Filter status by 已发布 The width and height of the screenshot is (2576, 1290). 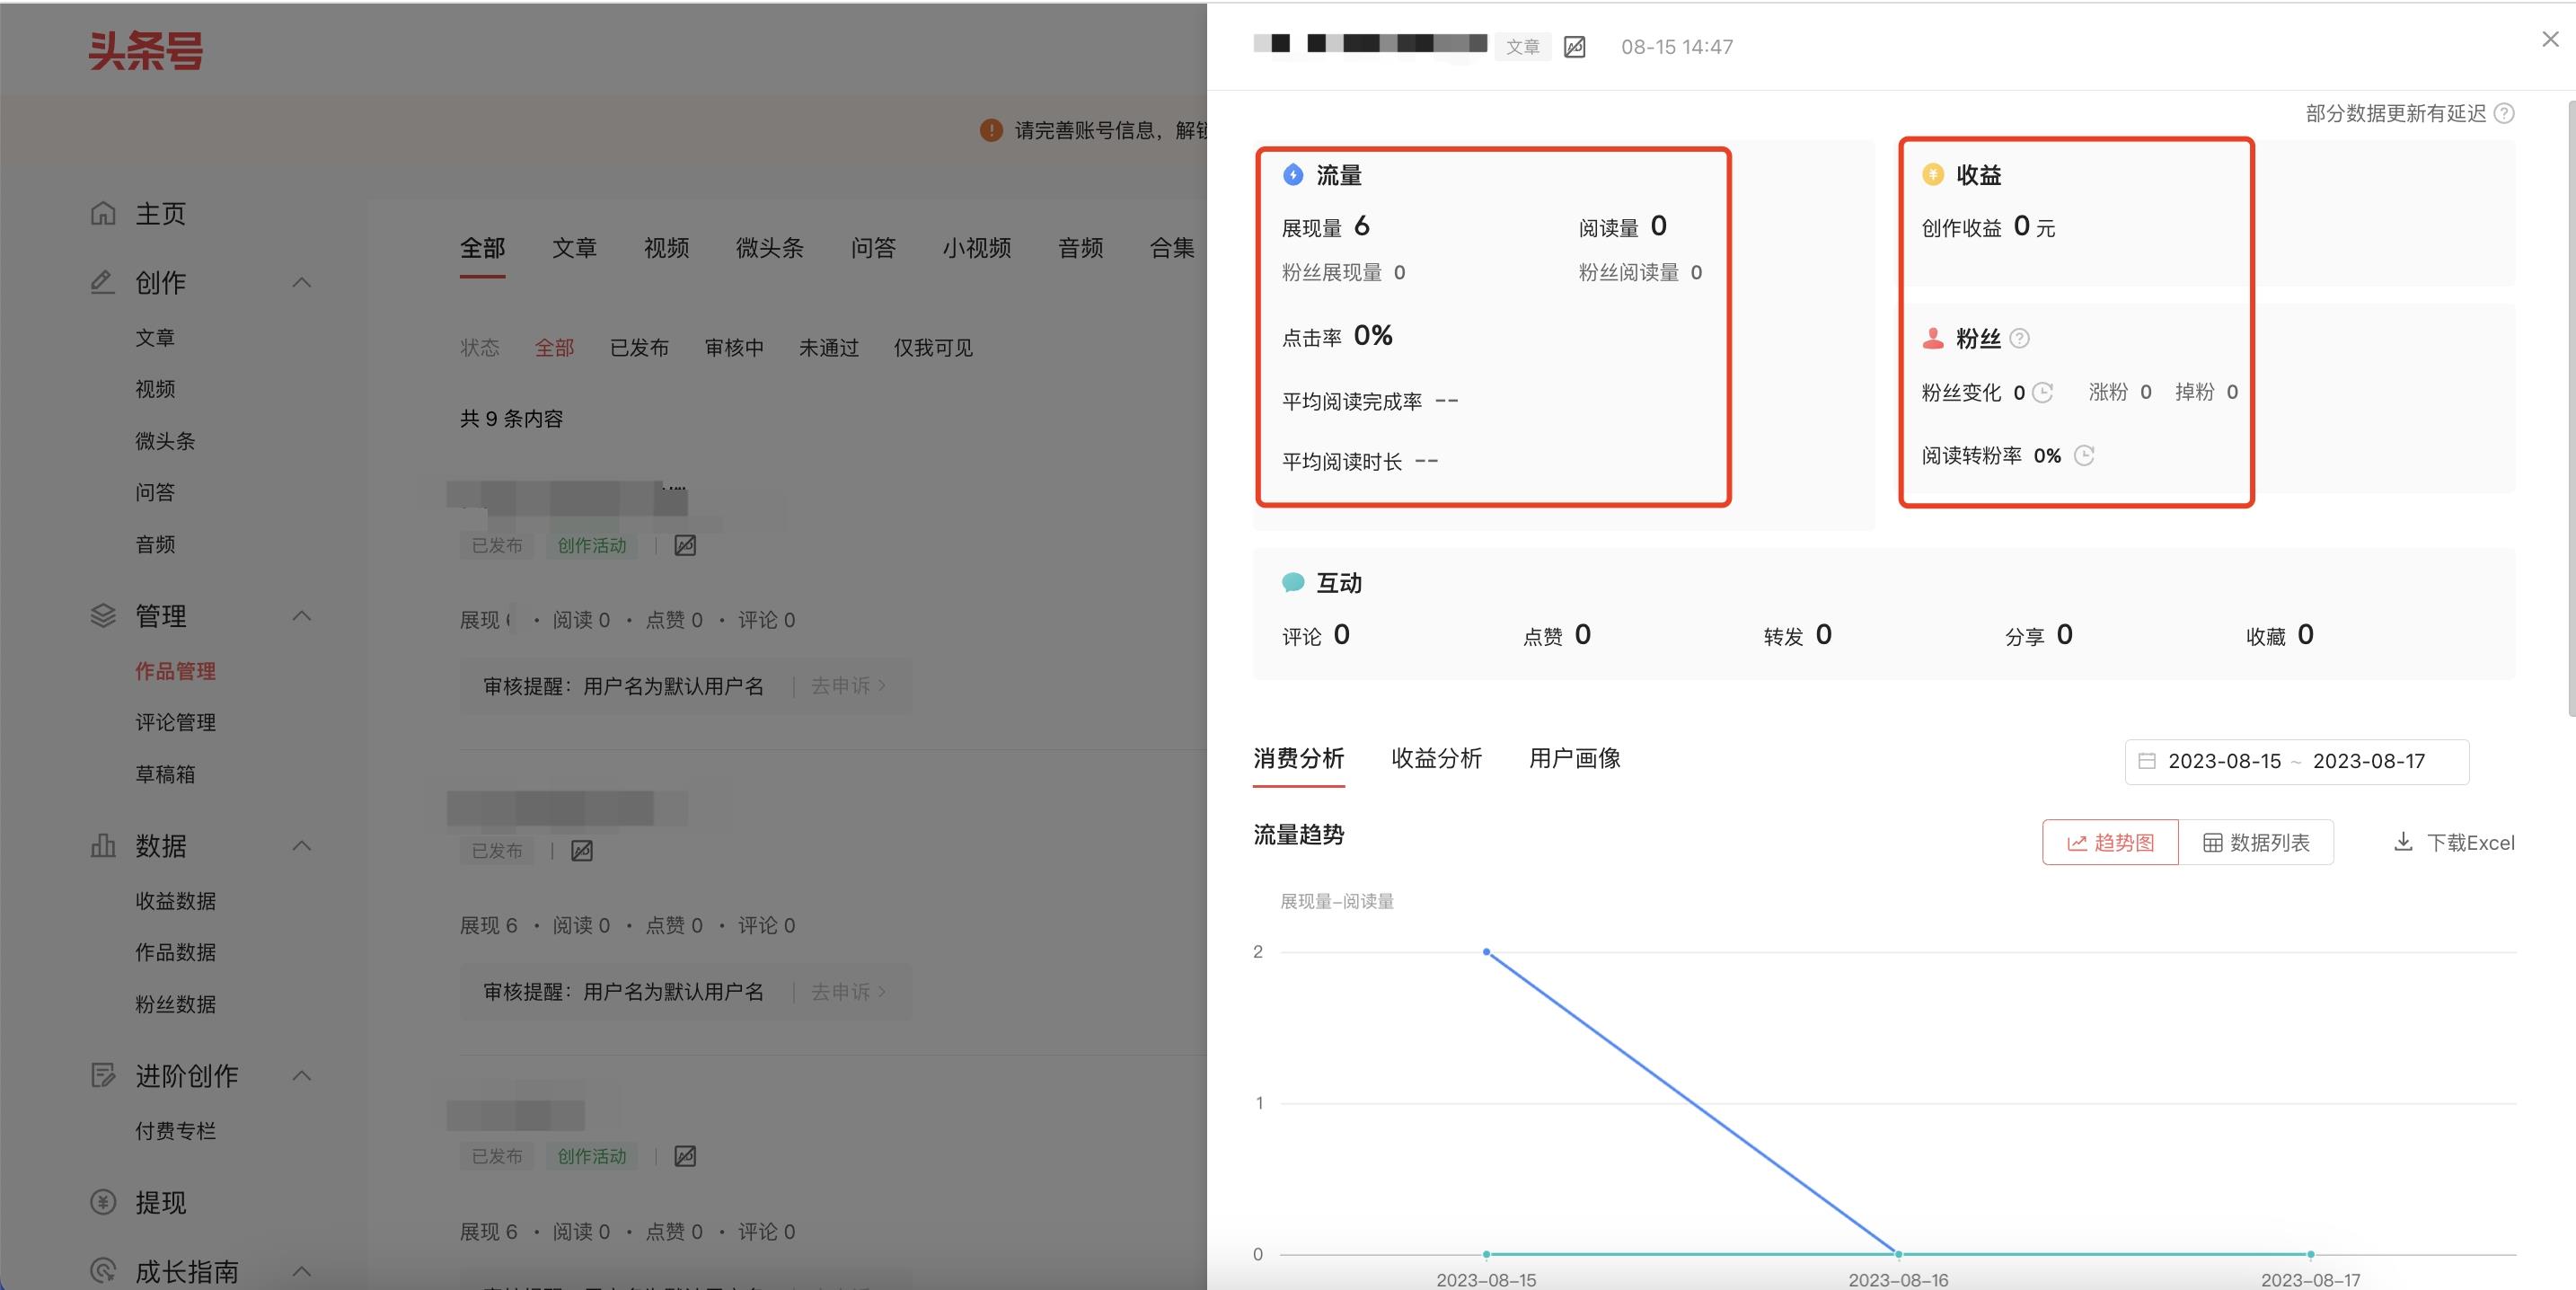[x=639, y=348]
